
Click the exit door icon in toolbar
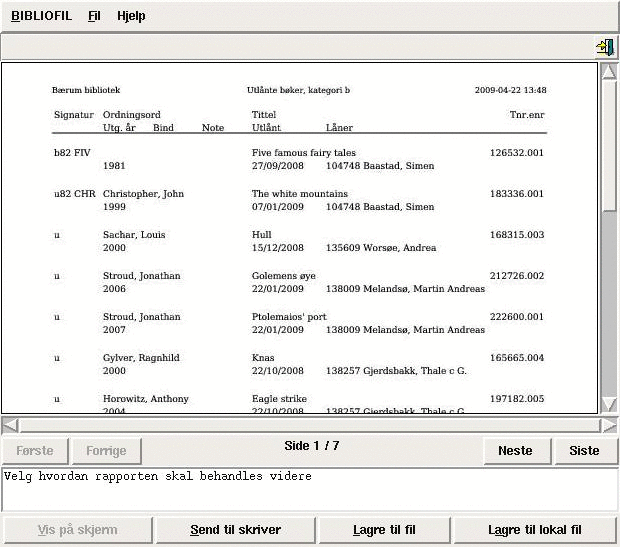pyautogui.click(x=604, y=47)
